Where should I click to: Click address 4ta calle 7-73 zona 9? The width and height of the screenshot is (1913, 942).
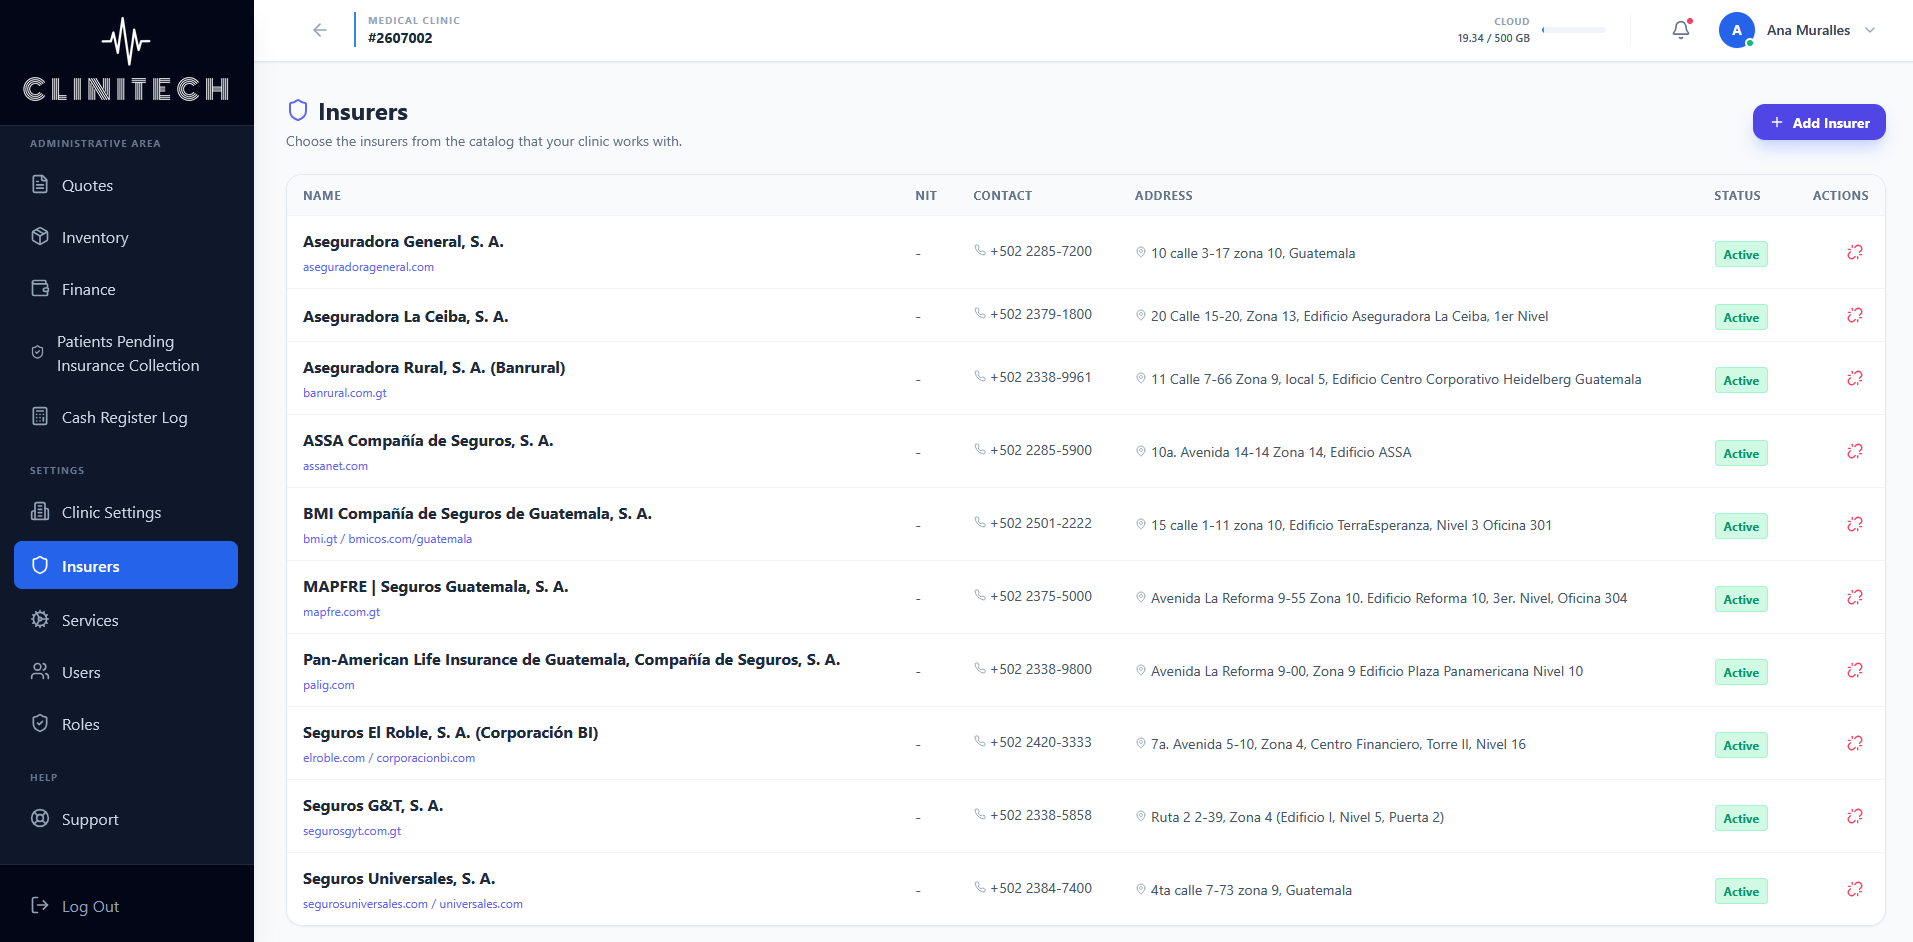click(1251, 890)
